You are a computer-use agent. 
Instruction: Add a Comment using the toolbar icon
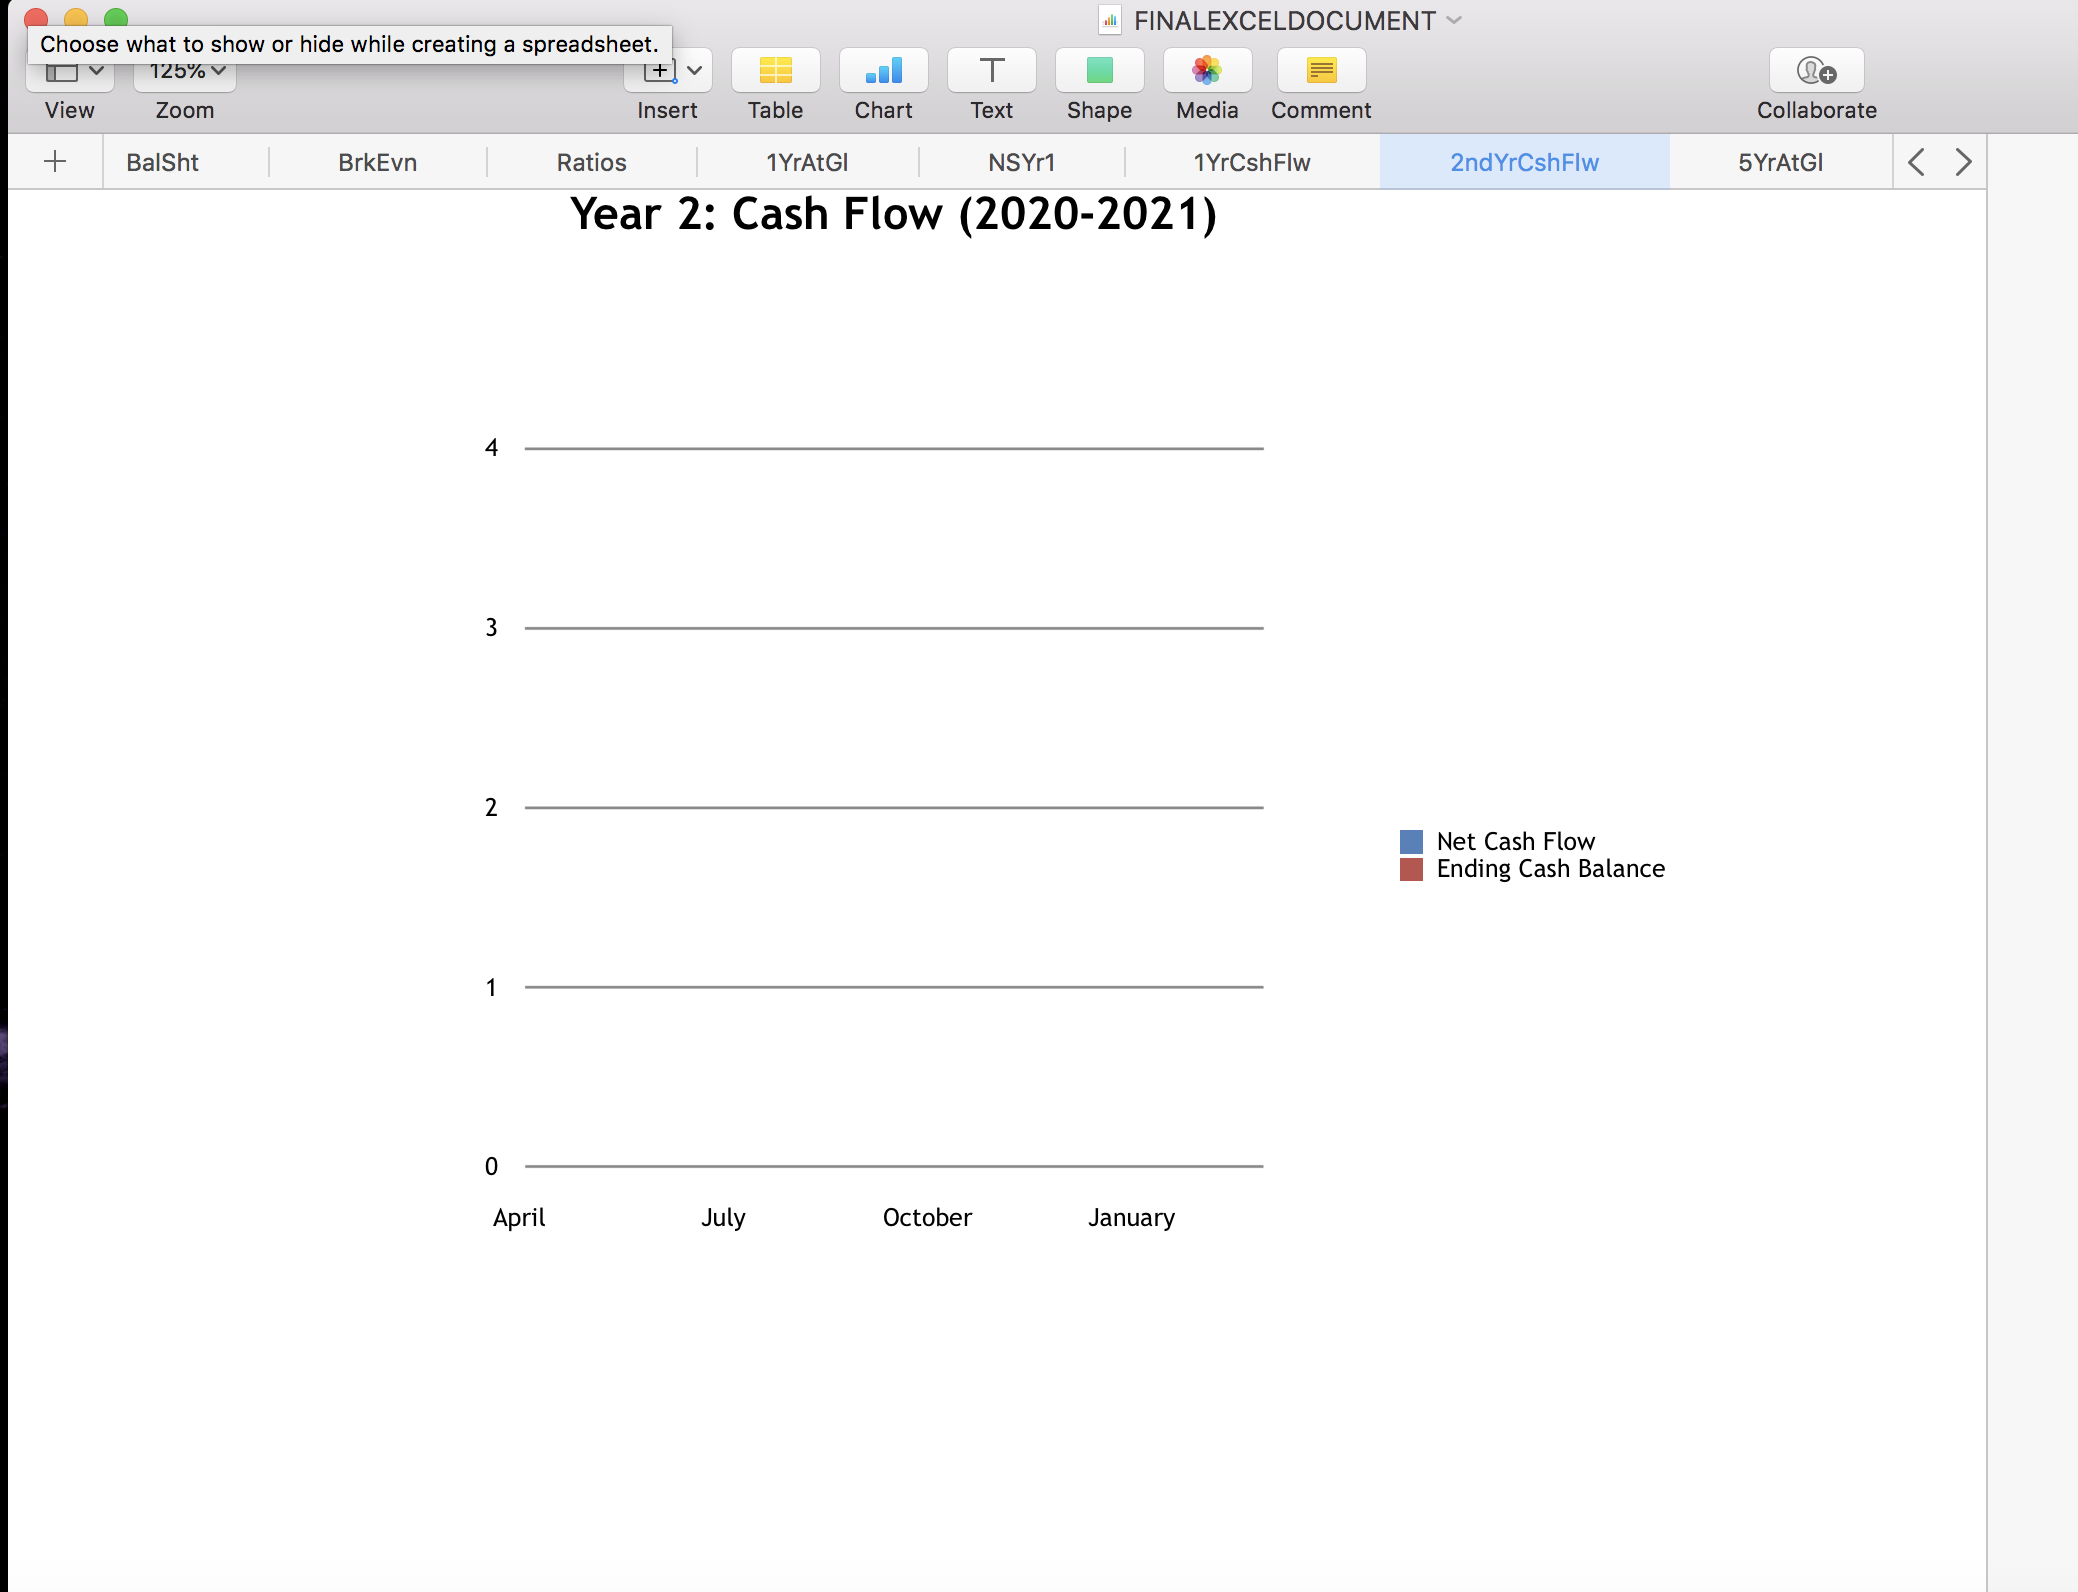(x=1321, y=70)
